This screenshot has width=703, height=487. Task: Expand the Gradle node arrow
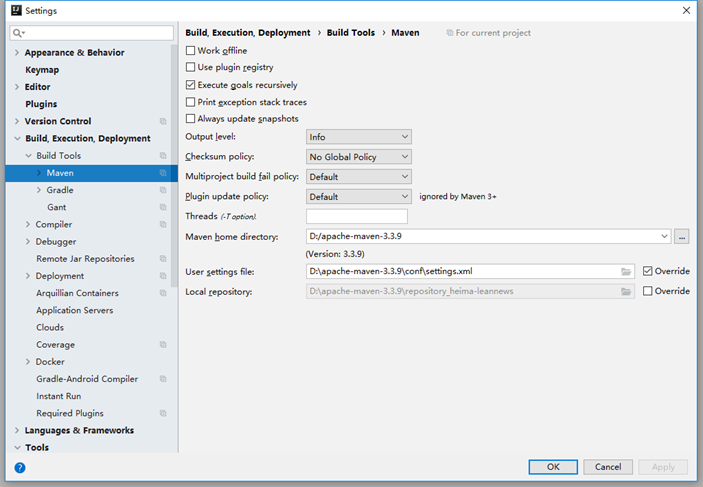pos(39,190)
